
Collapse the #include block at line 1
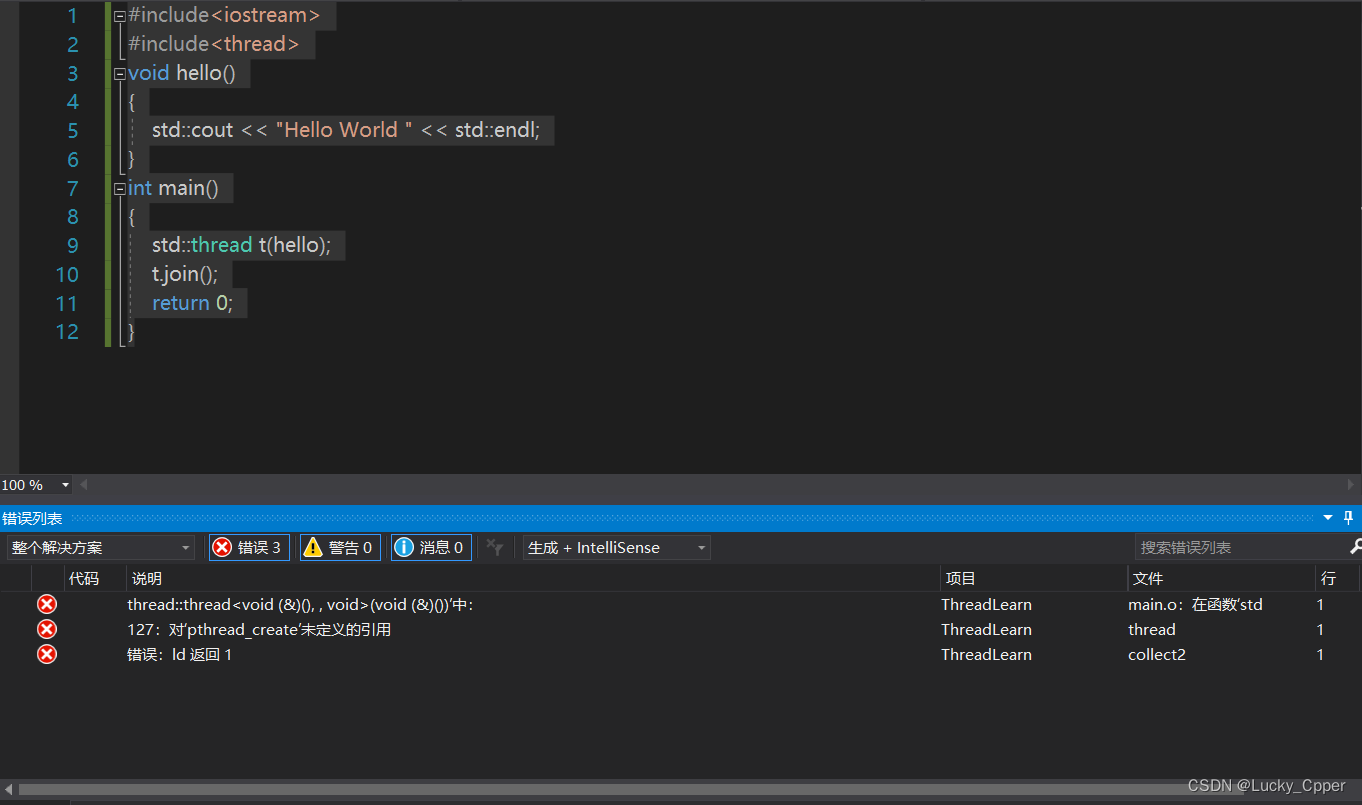[x=120, y=16]
